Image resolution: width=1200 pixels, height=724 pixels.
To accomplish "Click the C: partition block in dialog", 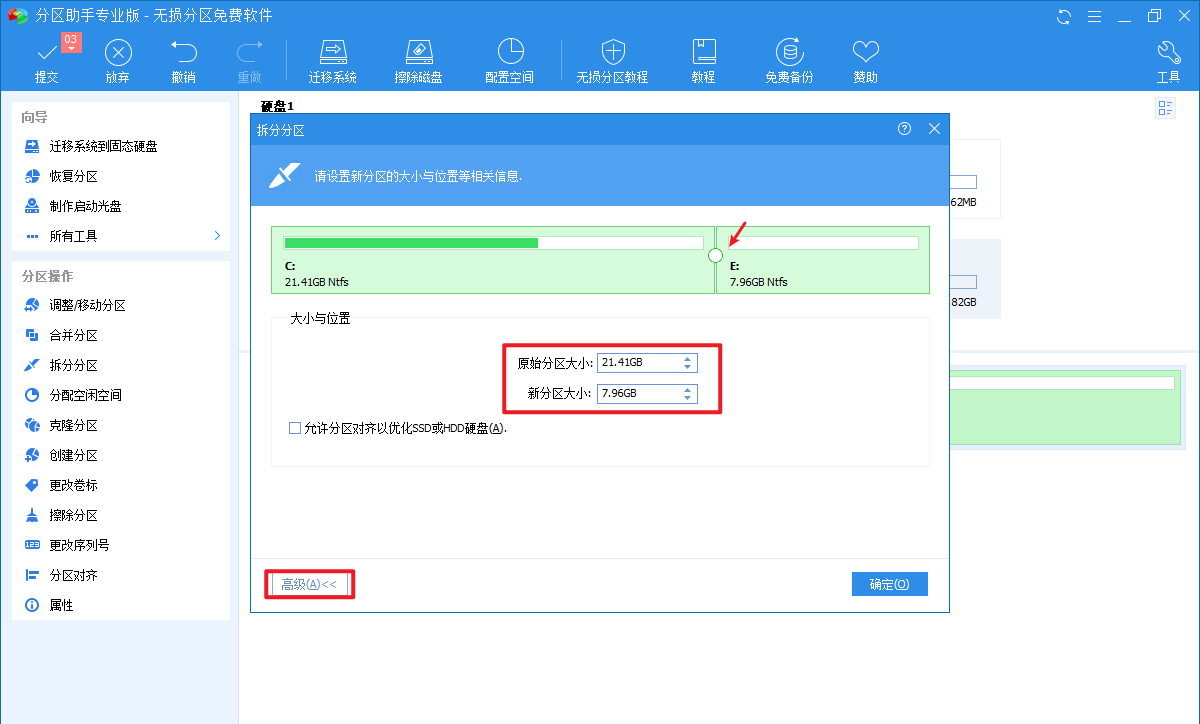I will tap(493, 260).
